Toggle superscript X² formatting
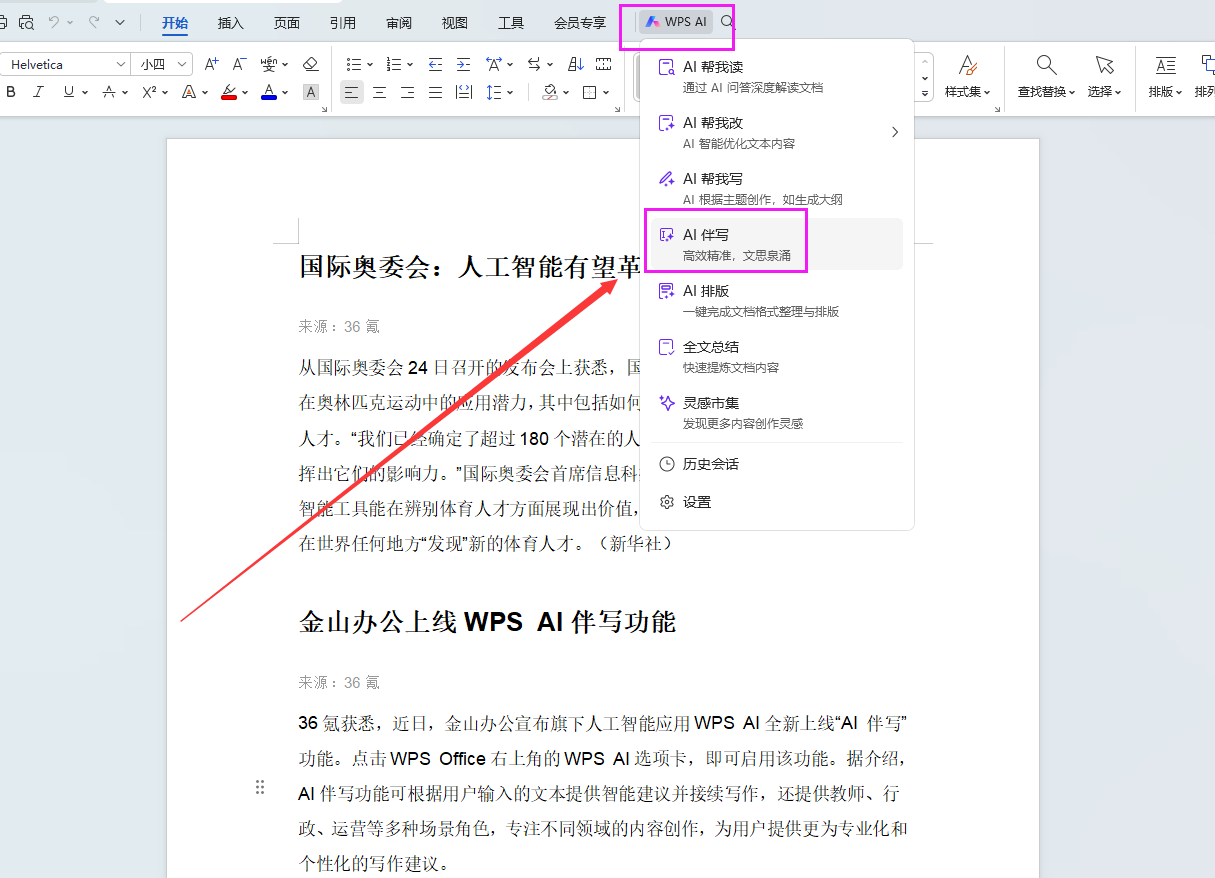 tap(149, 92)
